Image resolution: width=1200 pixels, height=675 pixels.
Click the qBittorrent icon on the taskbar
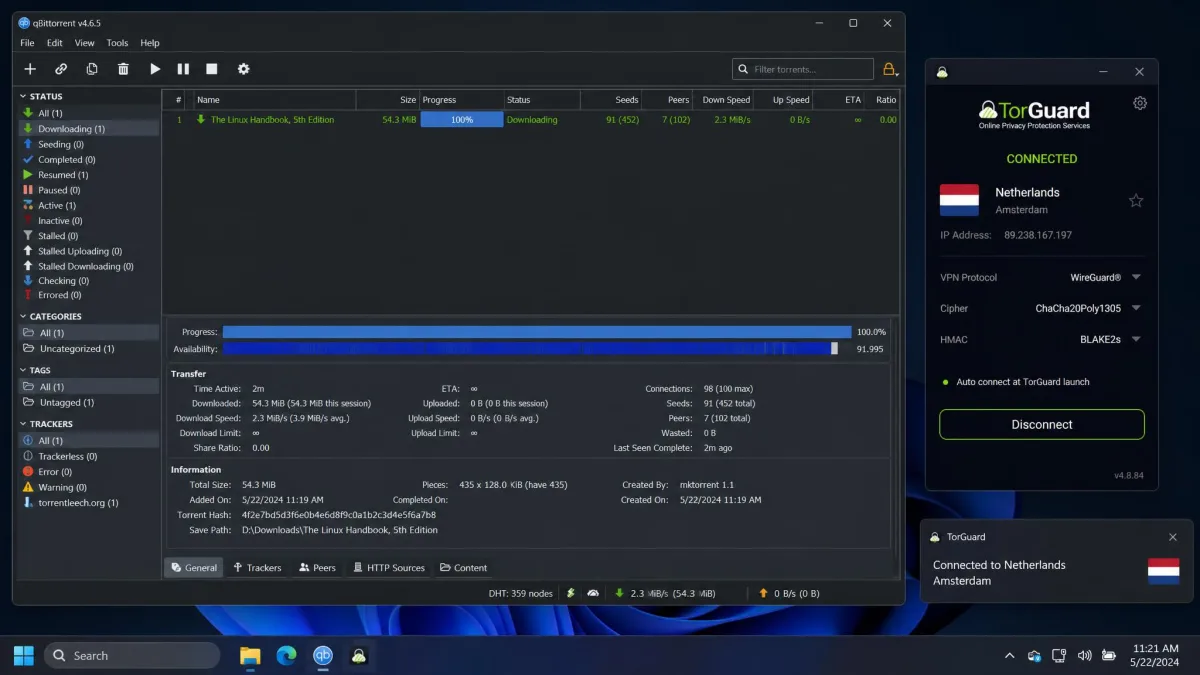pos(323,656)
